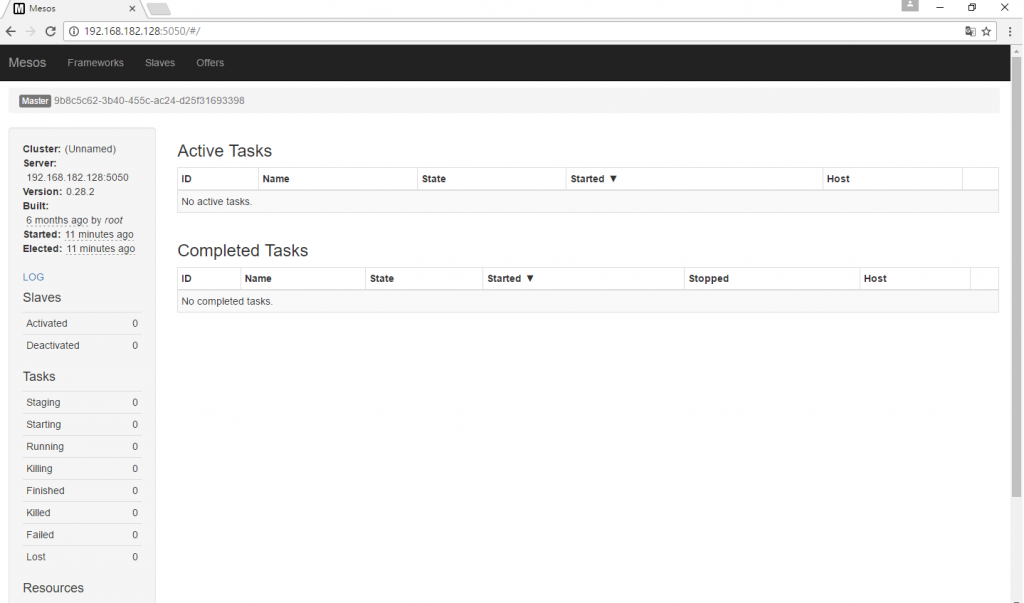Sort Completed Tasks by Stopped column
Viewport: 1024px width, 603px height.
pyautogui.click(x=772, y=278)
